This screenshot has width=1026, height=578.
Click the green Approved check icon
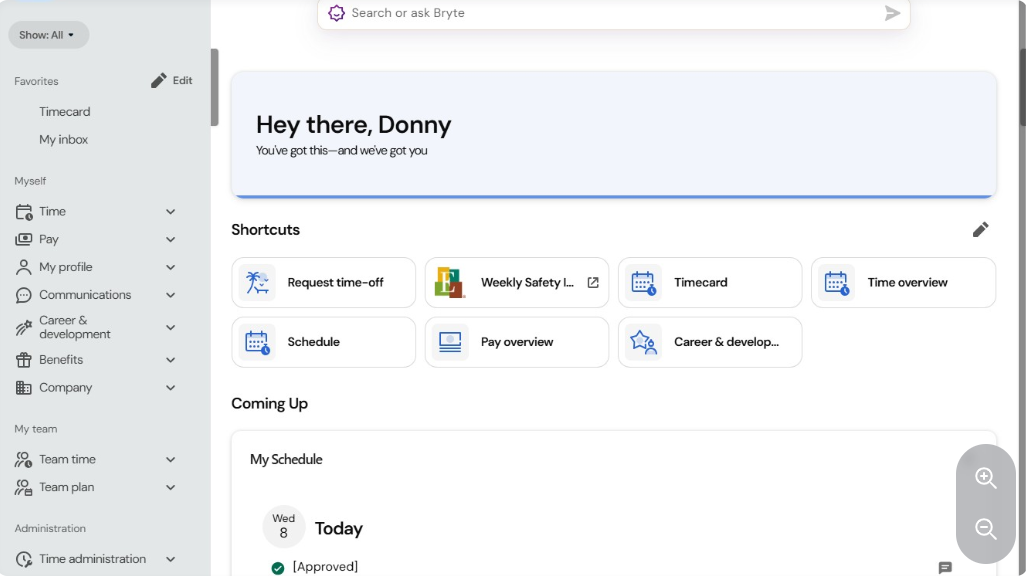[x=278, y=568]
